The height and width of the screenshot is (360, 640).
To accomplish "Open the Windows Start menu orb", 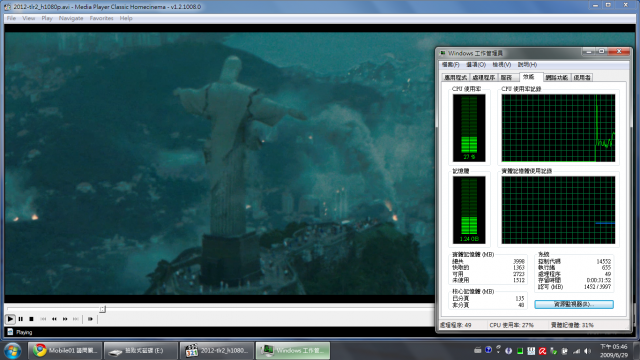I will click(13, 351).
